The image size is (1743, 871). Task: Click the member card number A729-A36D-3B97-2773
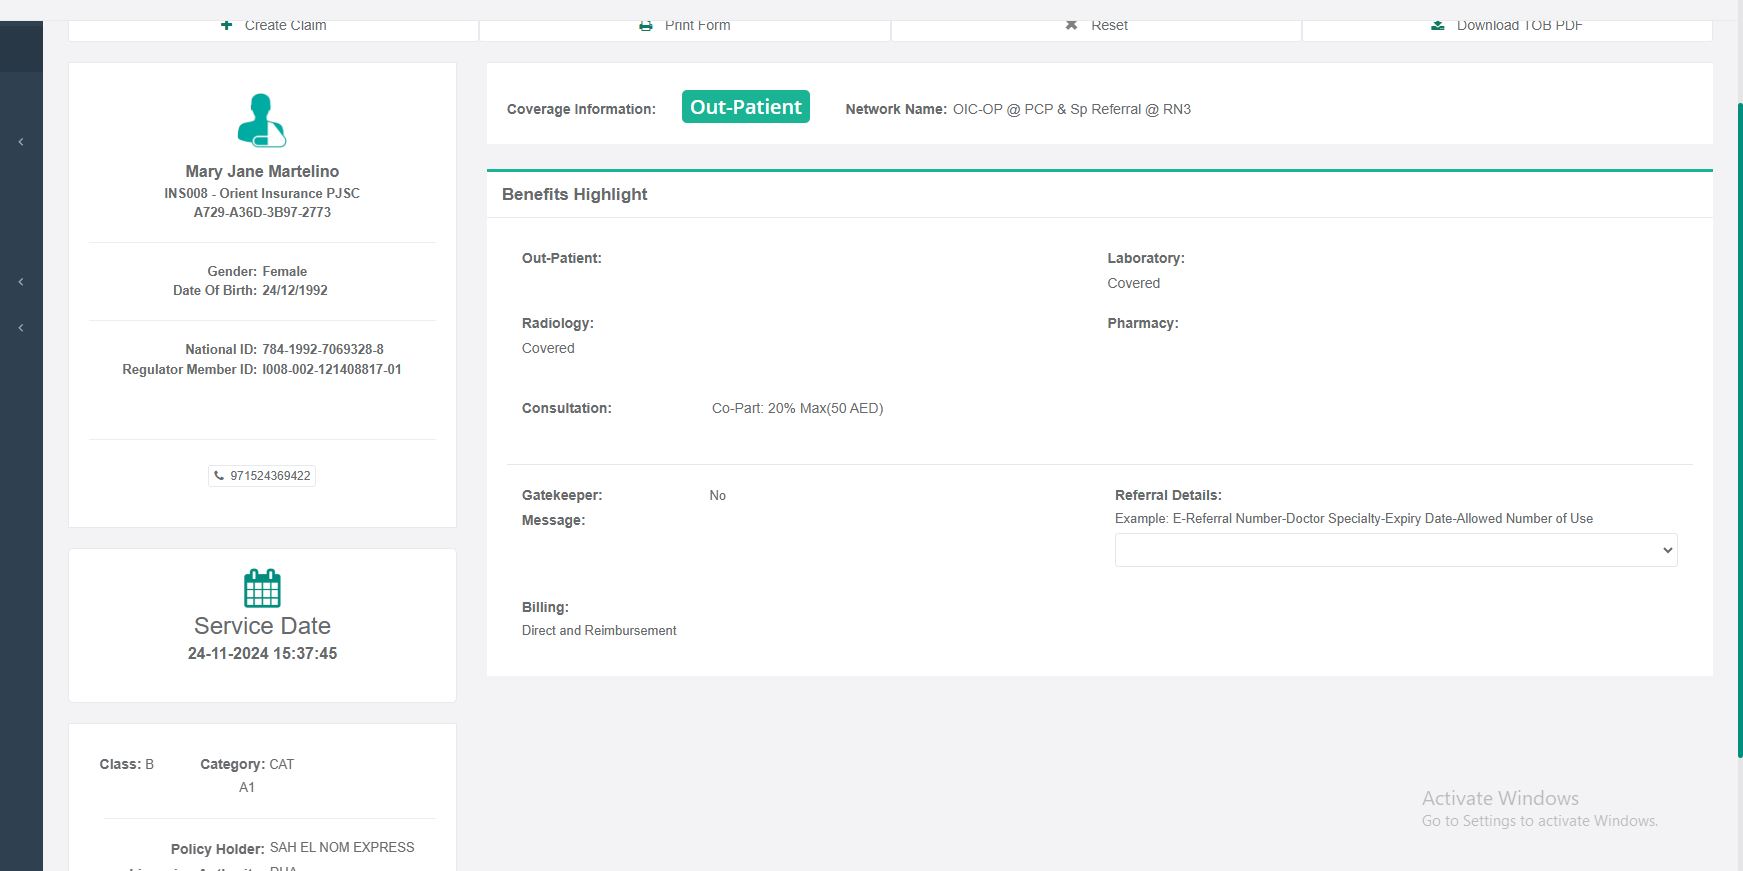tap(262, 212)
